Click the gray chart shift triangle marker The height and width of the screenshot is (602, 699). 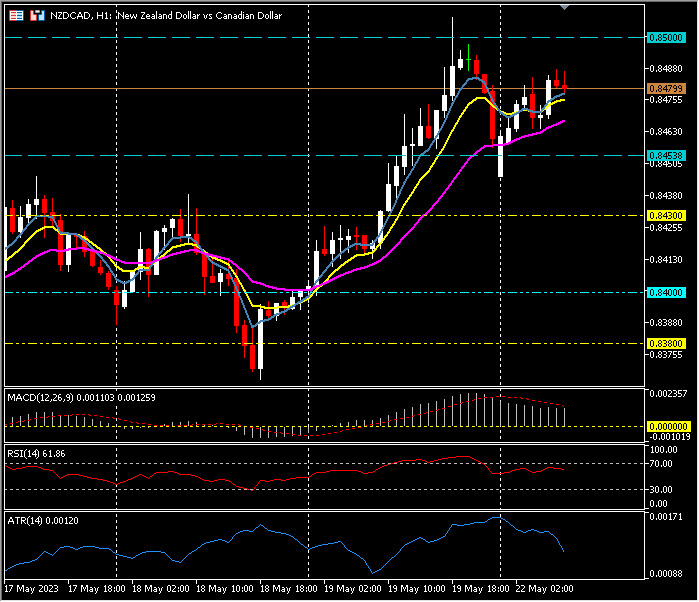[x=567, y=6]
